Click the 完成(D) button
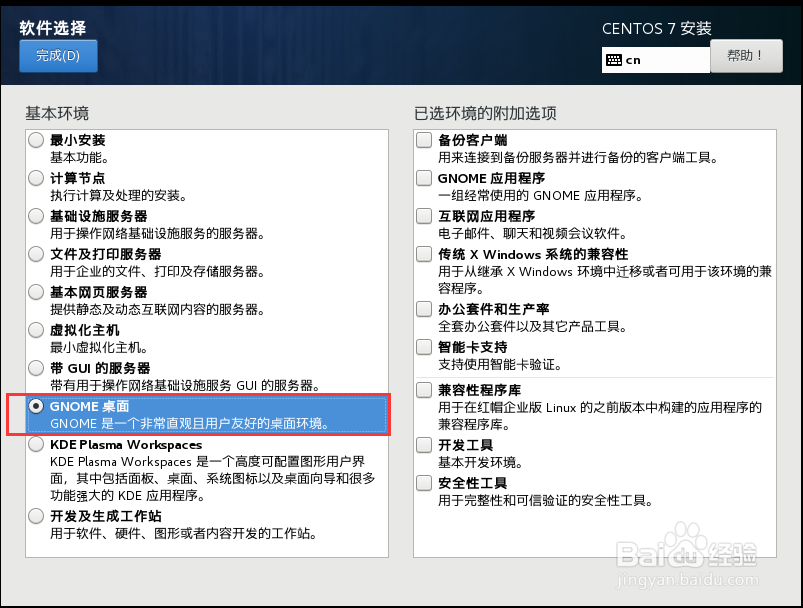The image size is (803, 608). click(57, 56)
